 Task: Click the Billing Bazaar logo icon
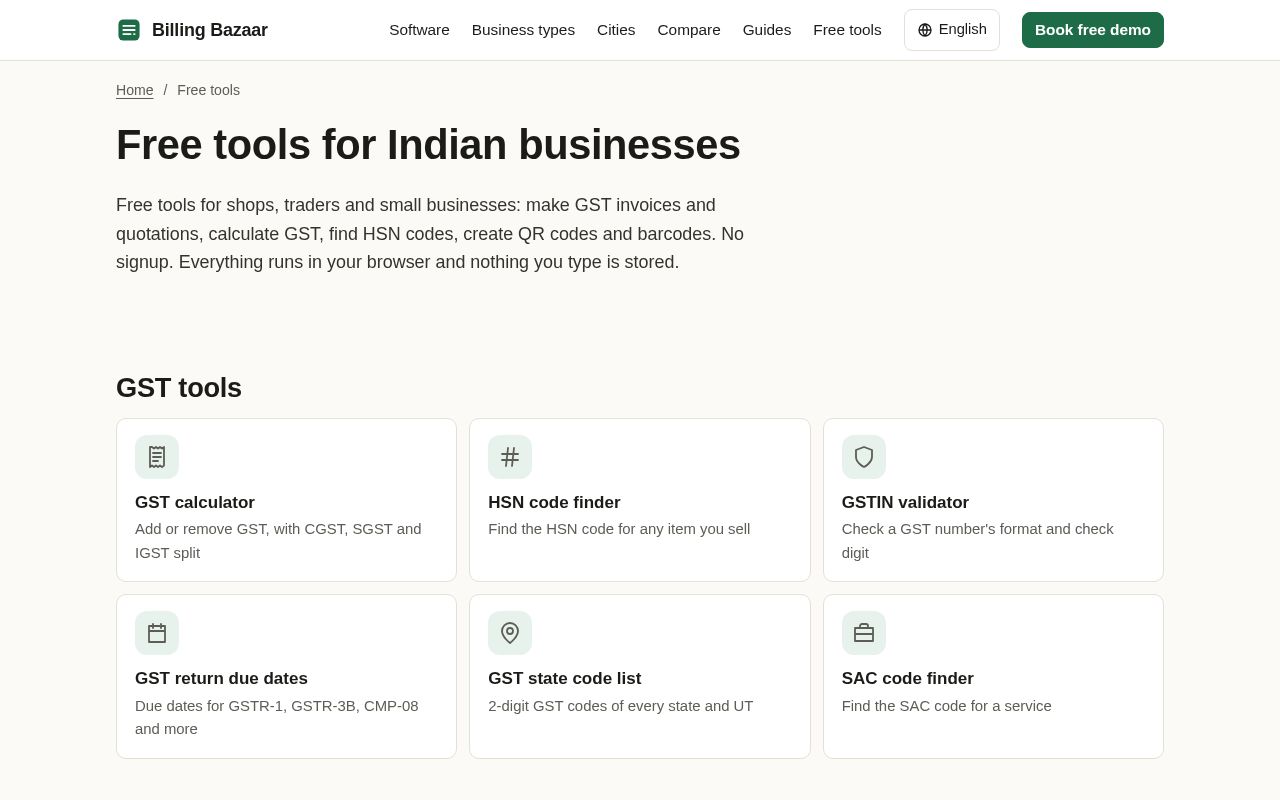click(129, 30)
